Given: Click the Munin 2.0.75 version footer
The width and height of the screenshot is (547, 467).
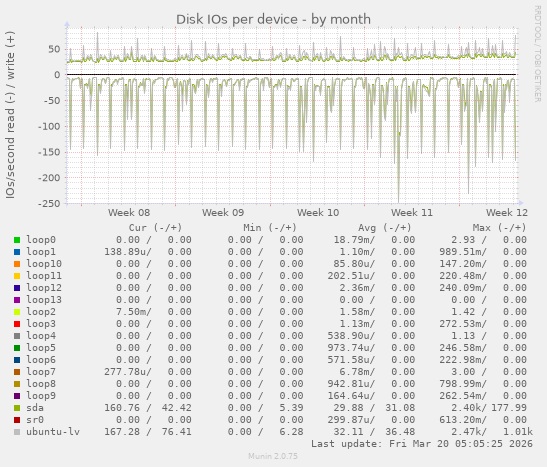Looking at the screenshot, I should pos(273,456).
